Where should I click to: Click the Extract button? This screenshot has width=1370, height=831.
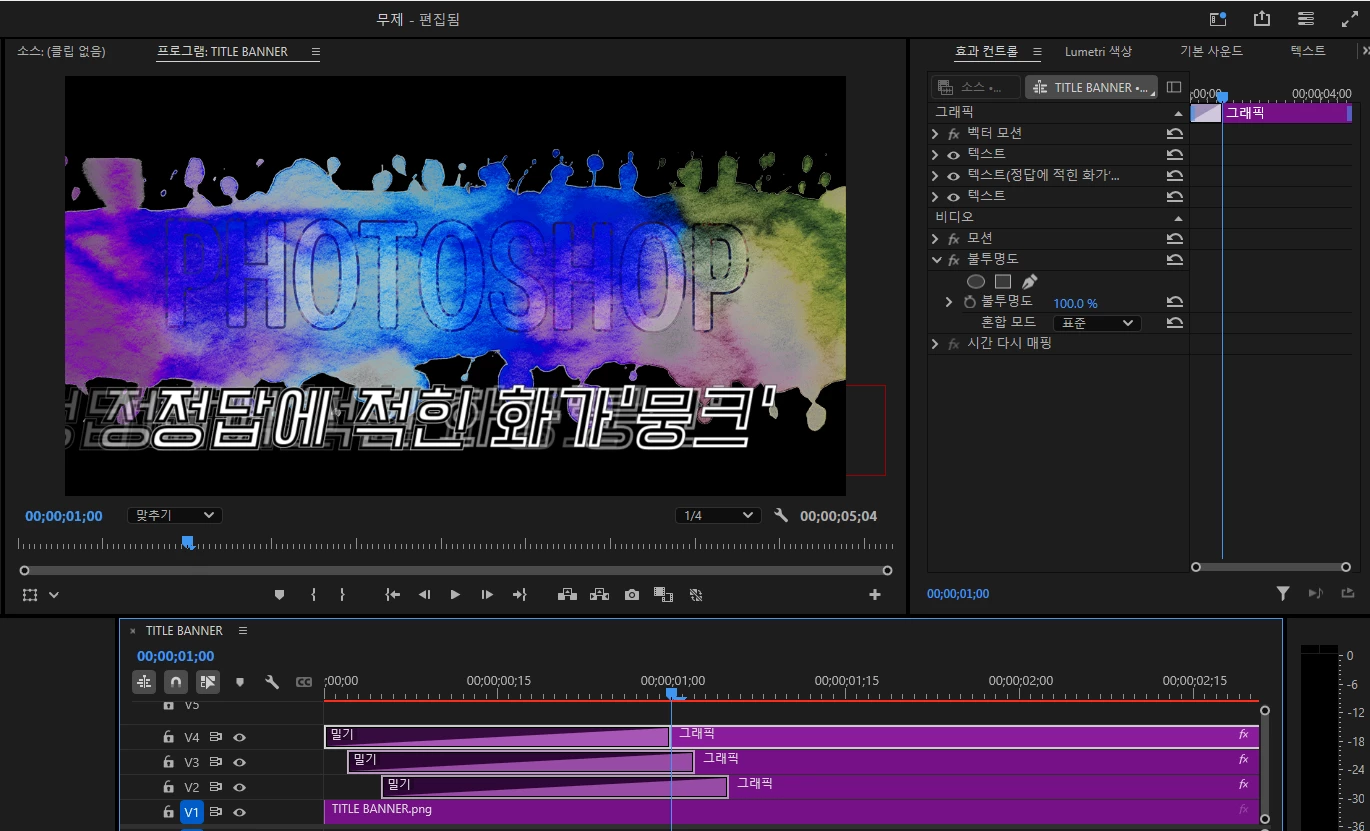click(x=599, y=594)
